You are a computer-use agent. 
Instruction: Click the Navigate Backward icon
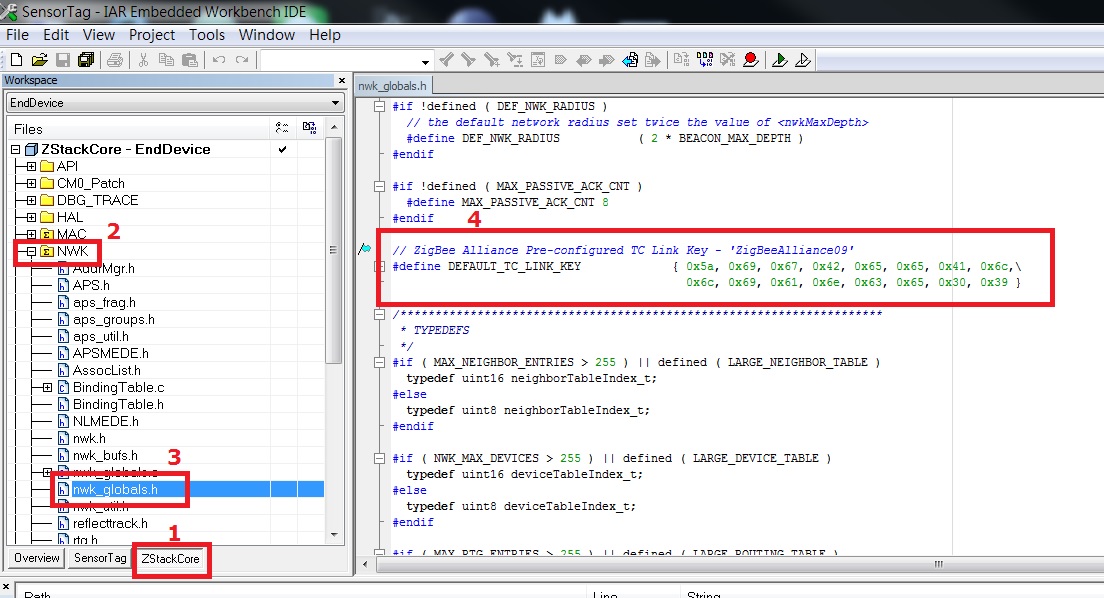click(630, 60)
